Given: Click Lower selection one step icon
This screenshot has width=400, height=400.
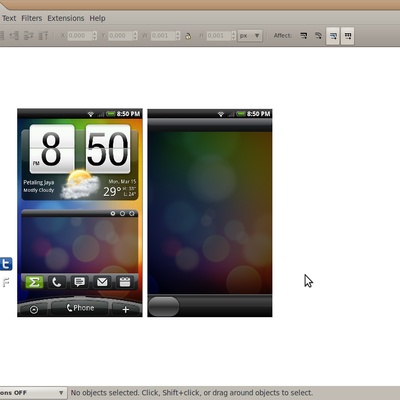Looking at the screenshot, I should [x=14, y=35].
